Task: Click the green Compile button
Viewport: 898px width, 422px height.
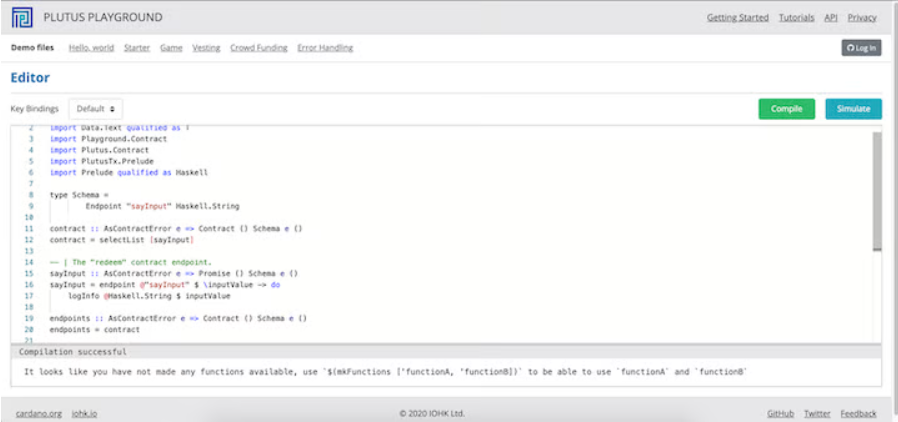Action: 786,109
